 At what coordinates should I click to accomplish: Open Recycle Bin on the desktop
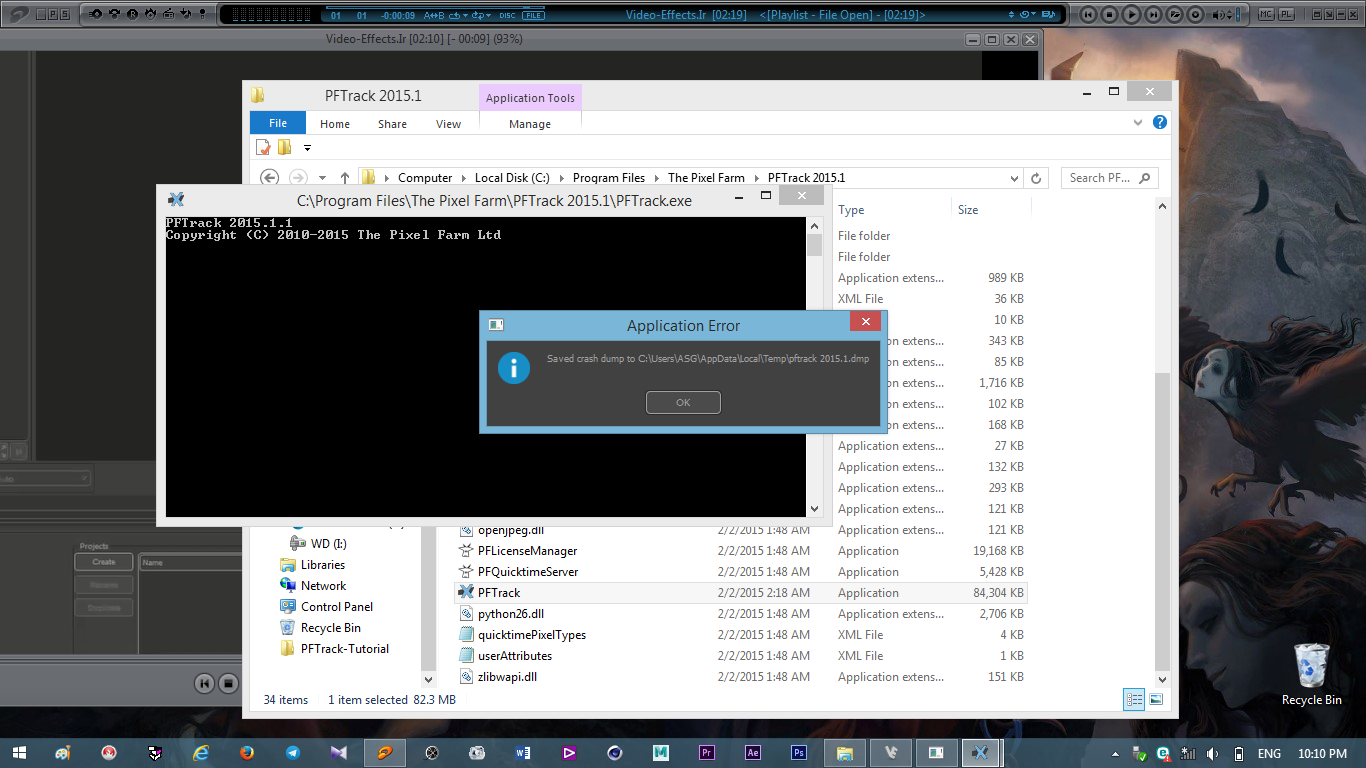(x=1311, y=674)
